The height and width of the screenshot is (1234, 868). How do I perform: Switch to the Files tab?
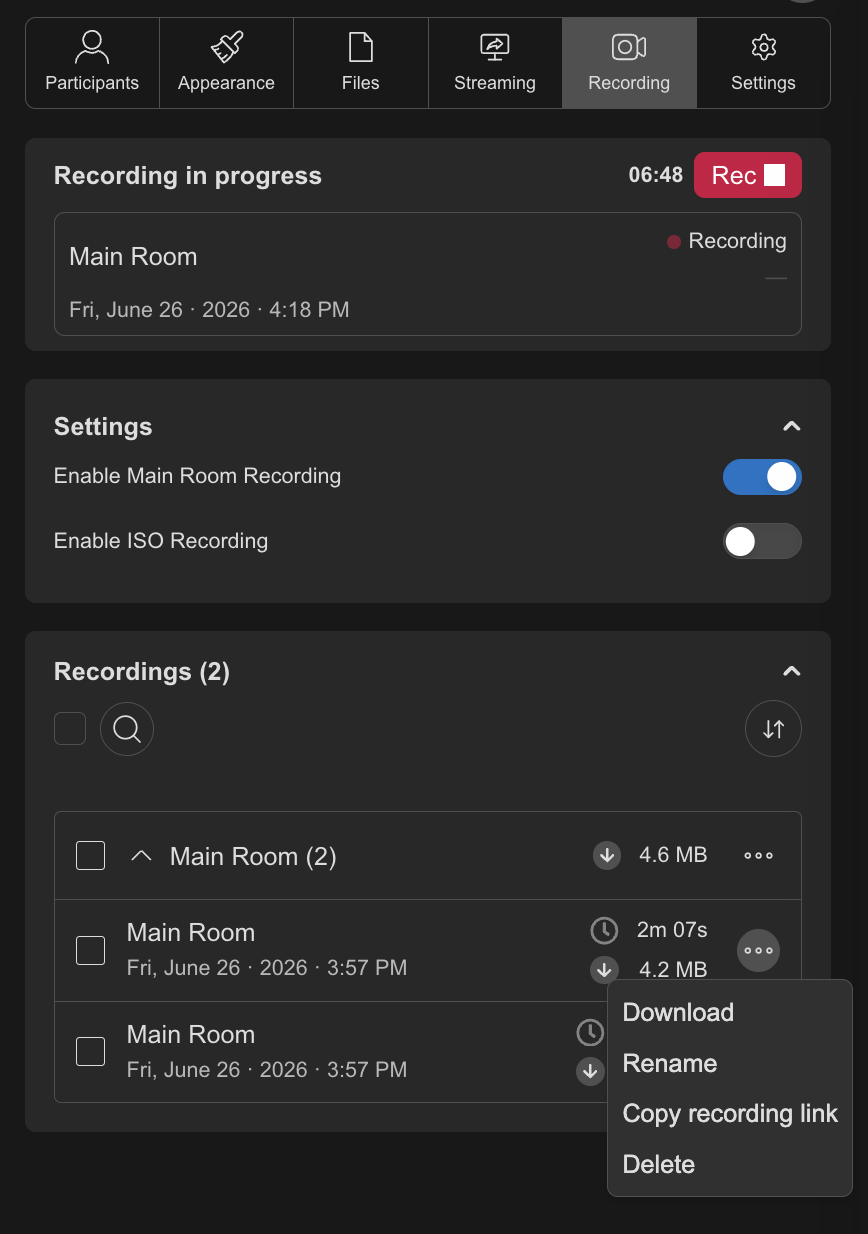tap(360, 62)
